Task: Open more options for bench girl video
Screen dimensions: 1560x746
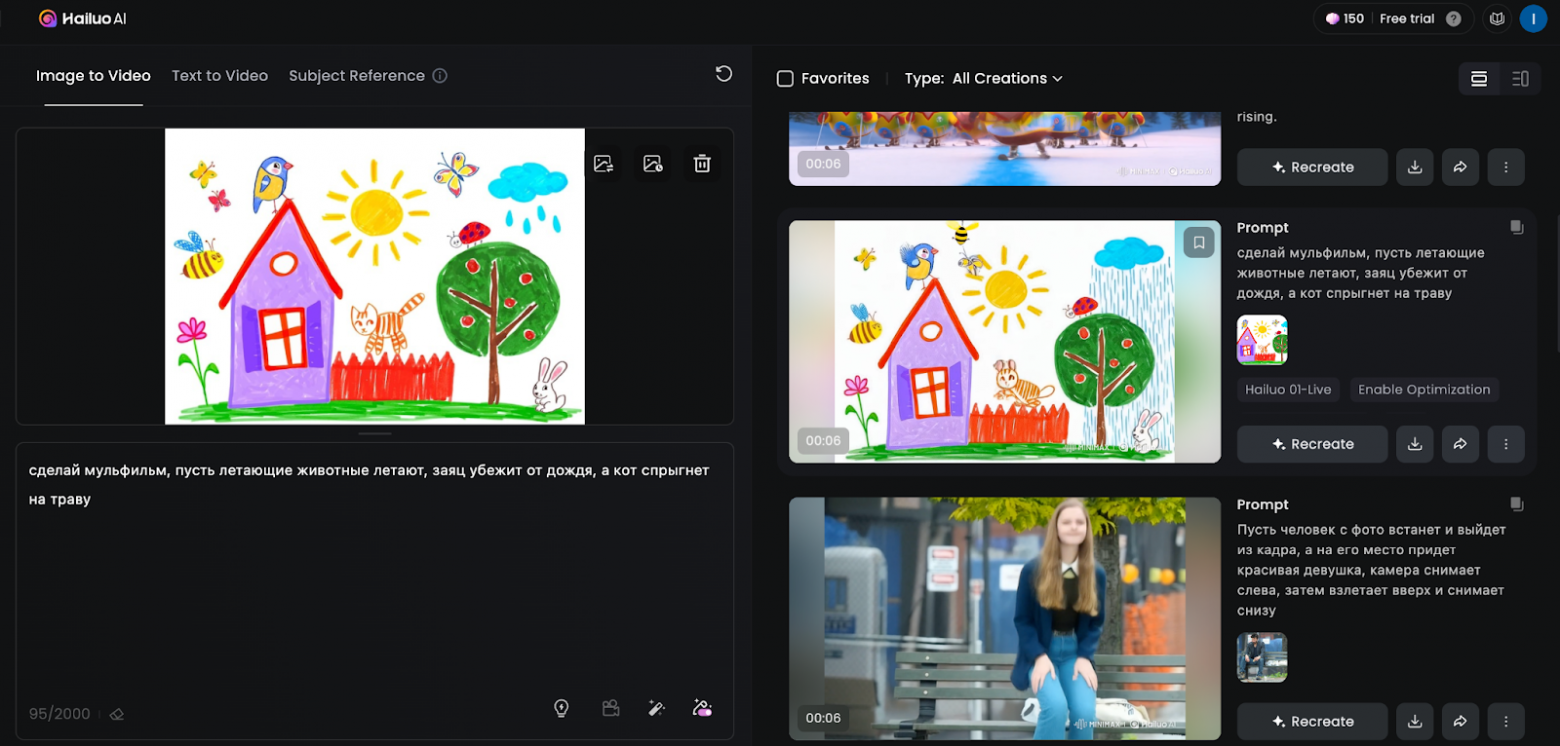Action: pos(1506,721)
